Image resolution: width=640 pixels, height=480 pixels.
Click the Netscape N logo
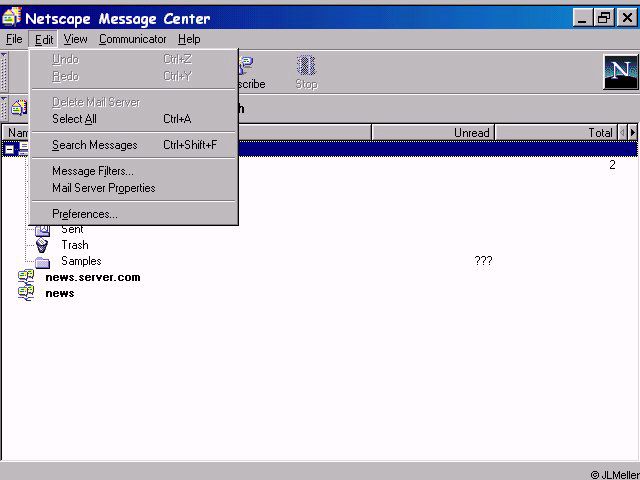621,72
